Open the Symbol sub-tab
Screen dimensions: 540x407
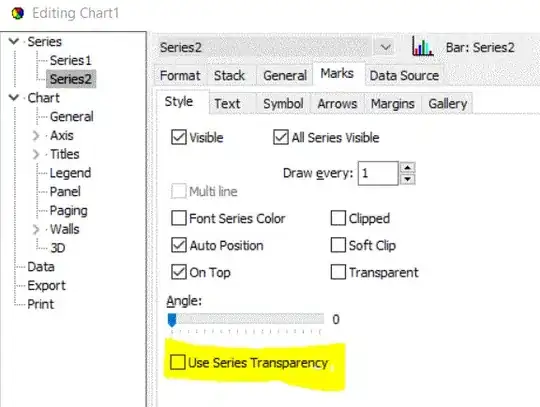click(x=283, y=103)
